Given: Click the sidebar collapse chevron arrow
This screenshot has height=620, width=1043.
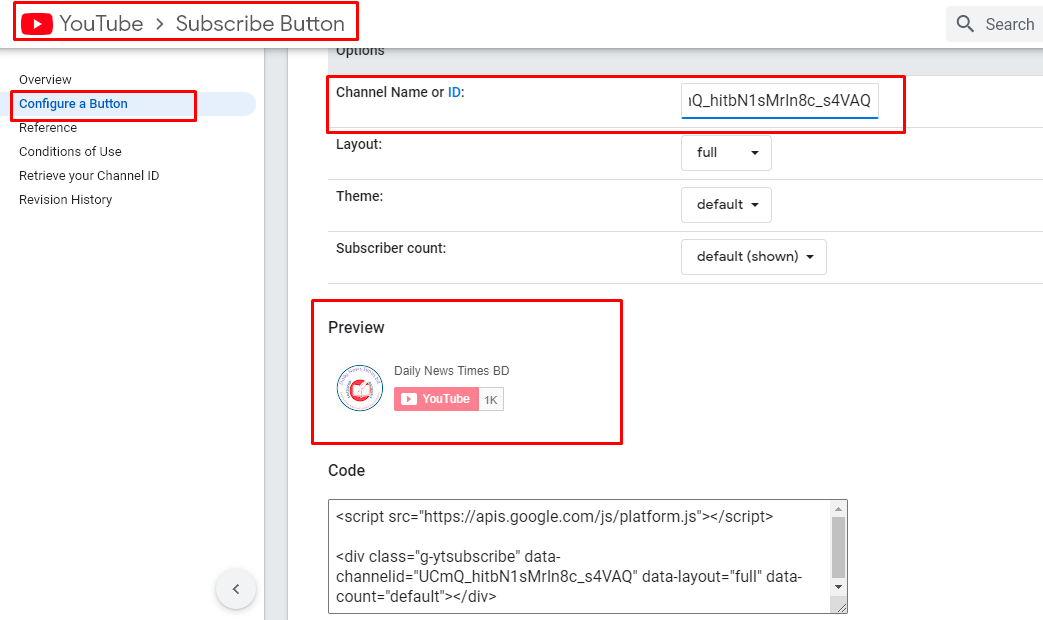Looking at the screenshot, I should [x=236, y=589].
